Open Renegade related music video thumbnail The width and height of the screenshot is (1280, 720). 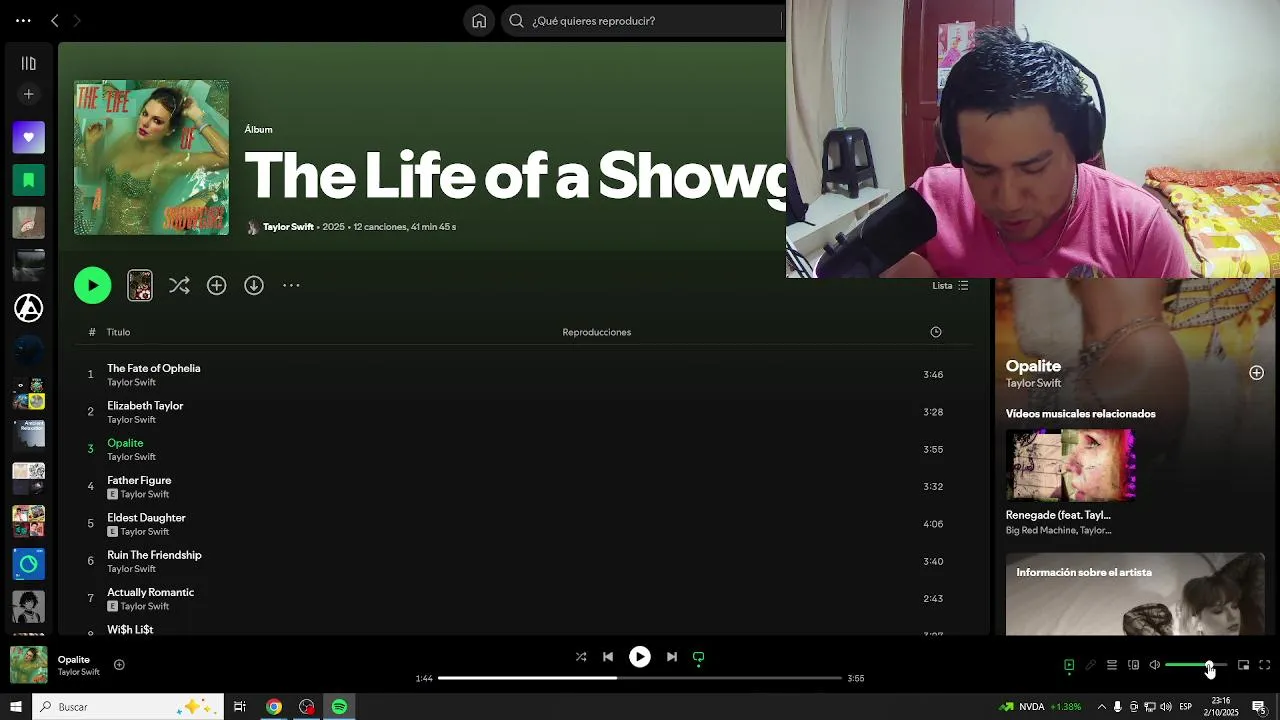(1071, 465)
